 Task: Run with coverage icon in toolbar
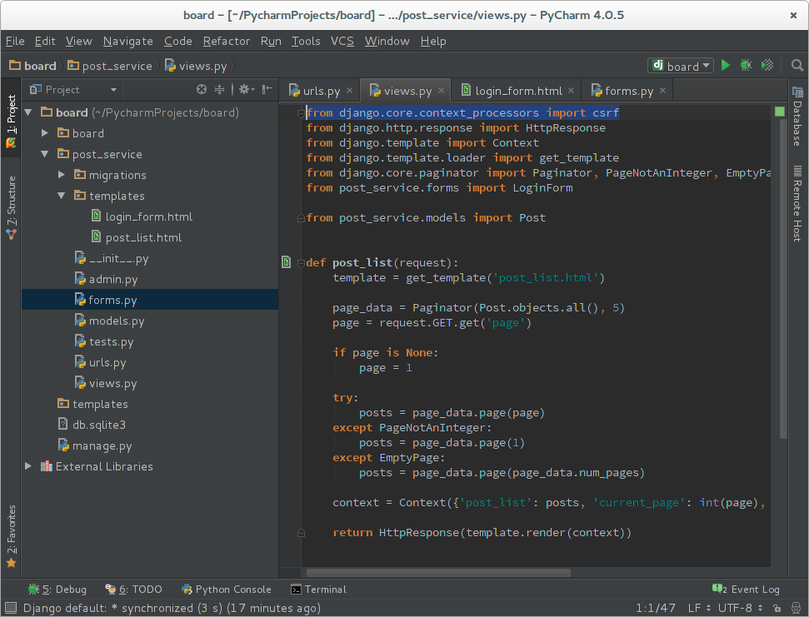767,66
